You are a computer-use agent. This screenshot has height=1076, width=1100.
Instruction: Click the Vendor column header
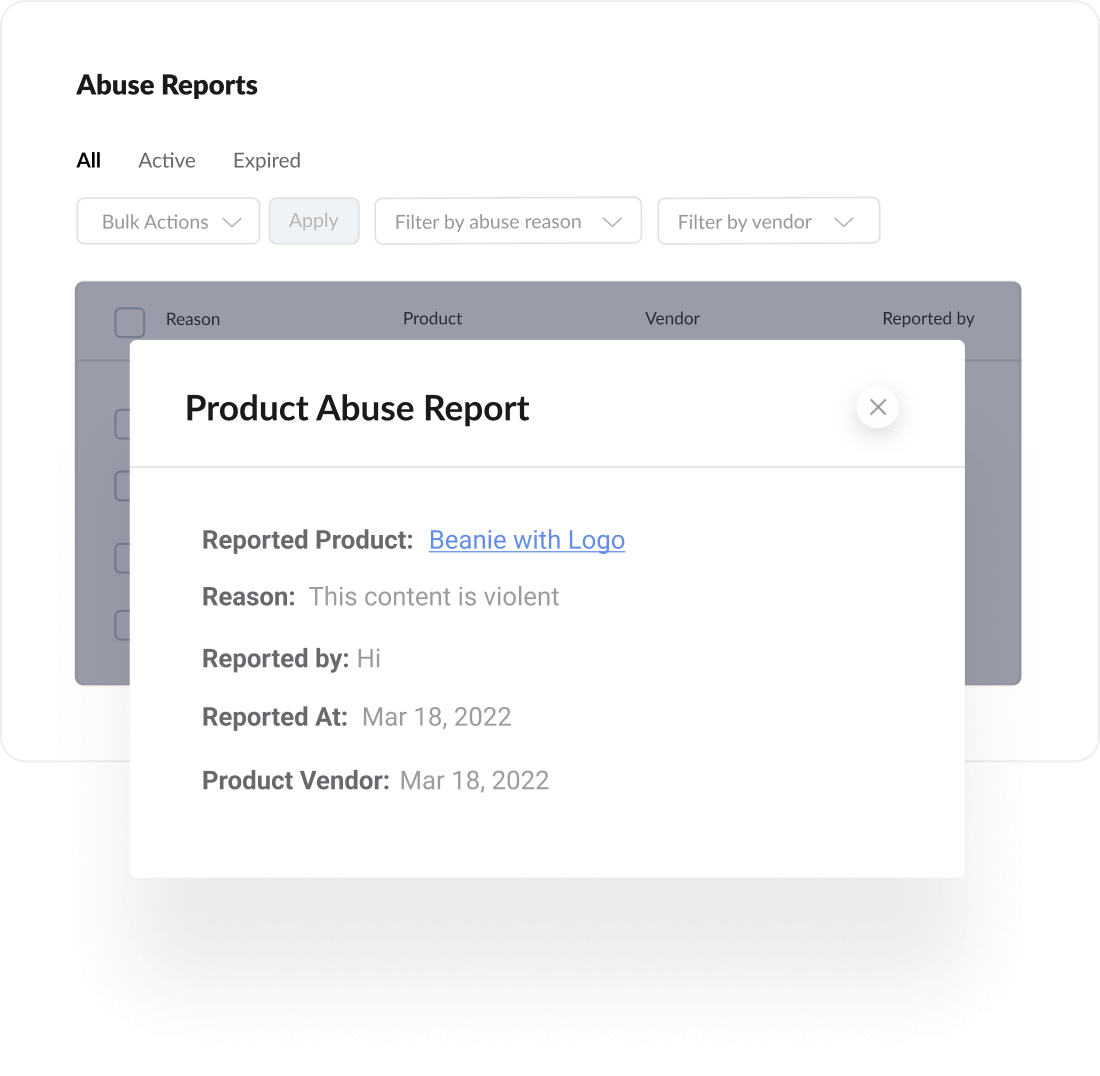click(x=672, y=318)
